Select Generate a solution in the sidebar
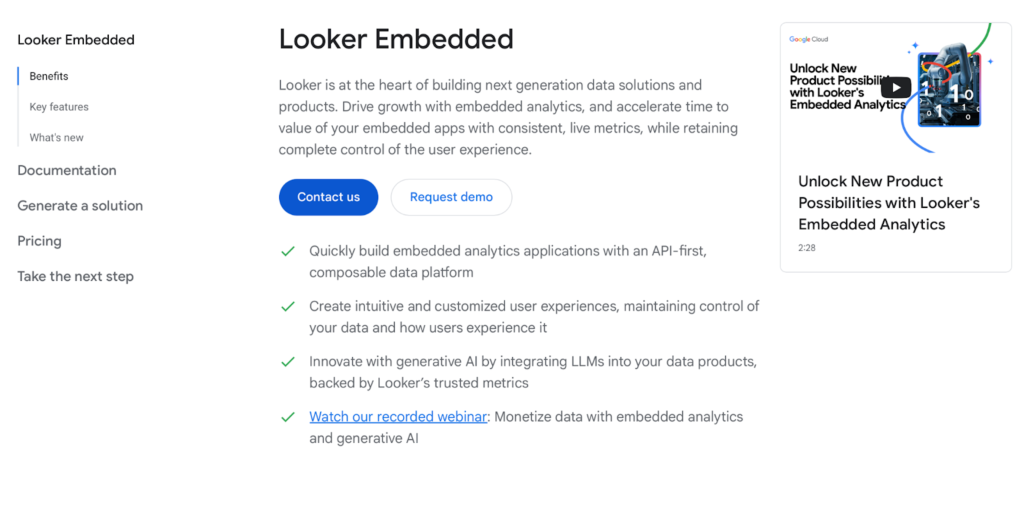Screen dimensions: 1024x528 (80, 206)
